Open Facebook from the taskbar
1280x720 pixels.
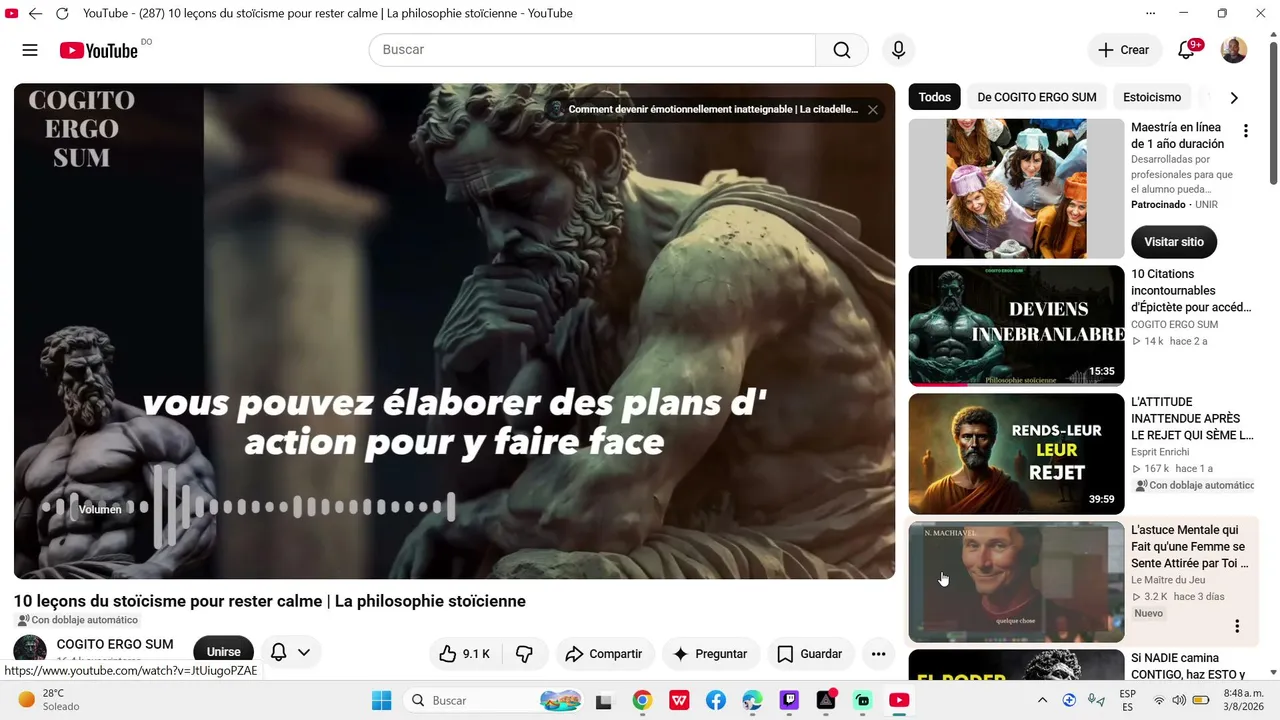coord(716,700)
